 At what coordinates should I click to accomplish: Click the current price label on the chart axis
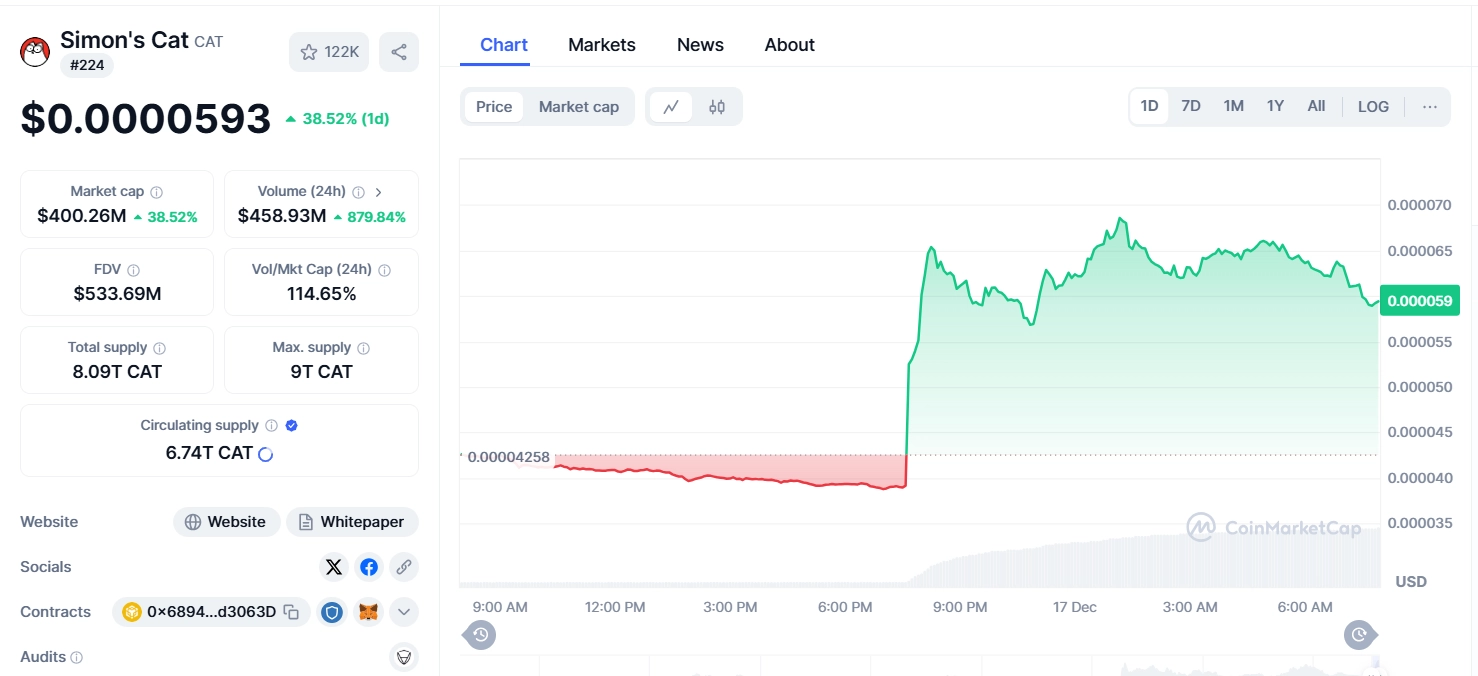click(x=1419, y=300)
